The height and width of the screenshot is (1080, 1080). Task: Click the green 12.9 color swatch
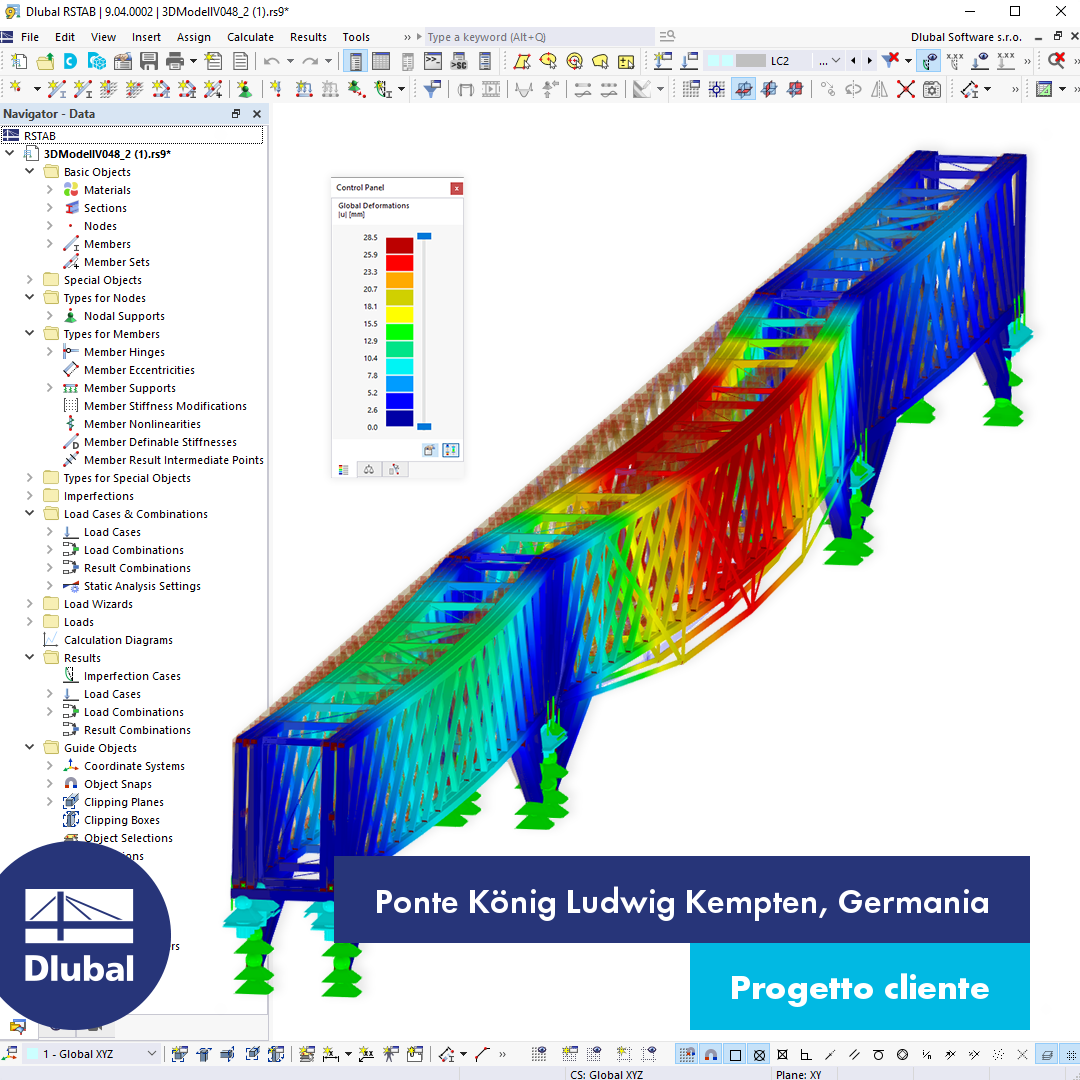point(399,332)
